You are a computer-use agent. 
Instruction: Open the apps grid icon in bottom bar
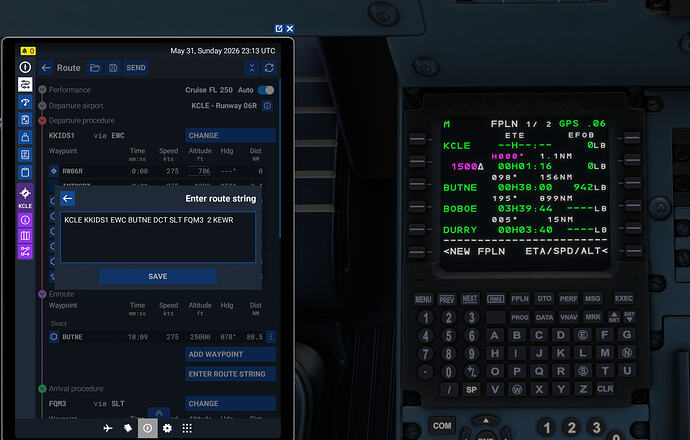187,428
